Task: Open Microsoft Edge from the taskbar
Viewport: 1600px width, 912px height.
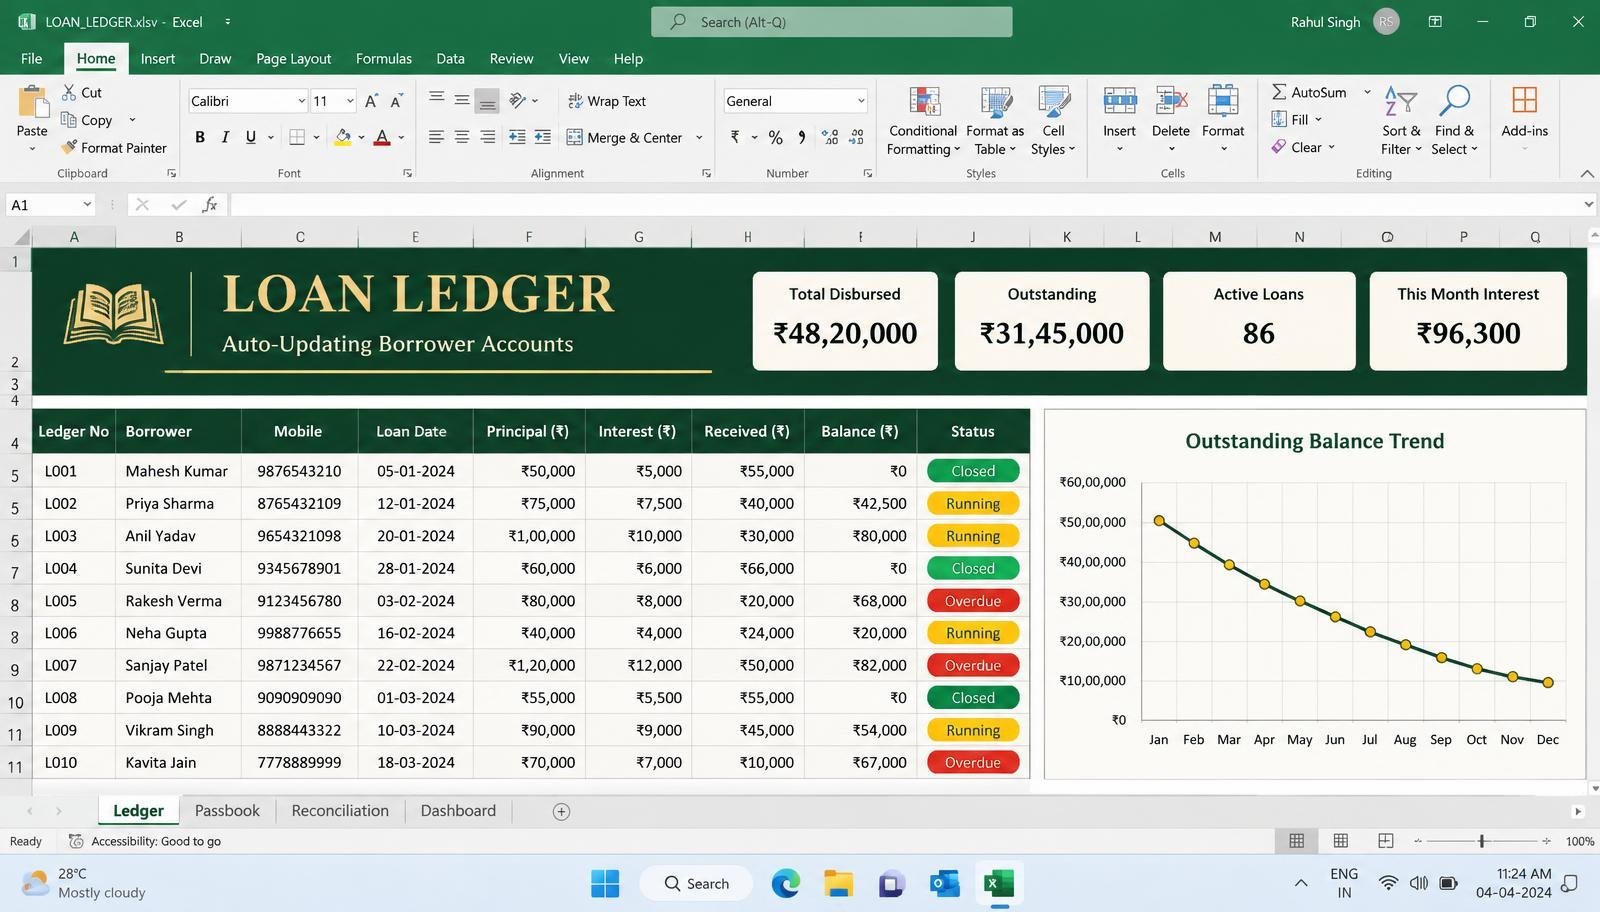Action: [x=786, y=883]
